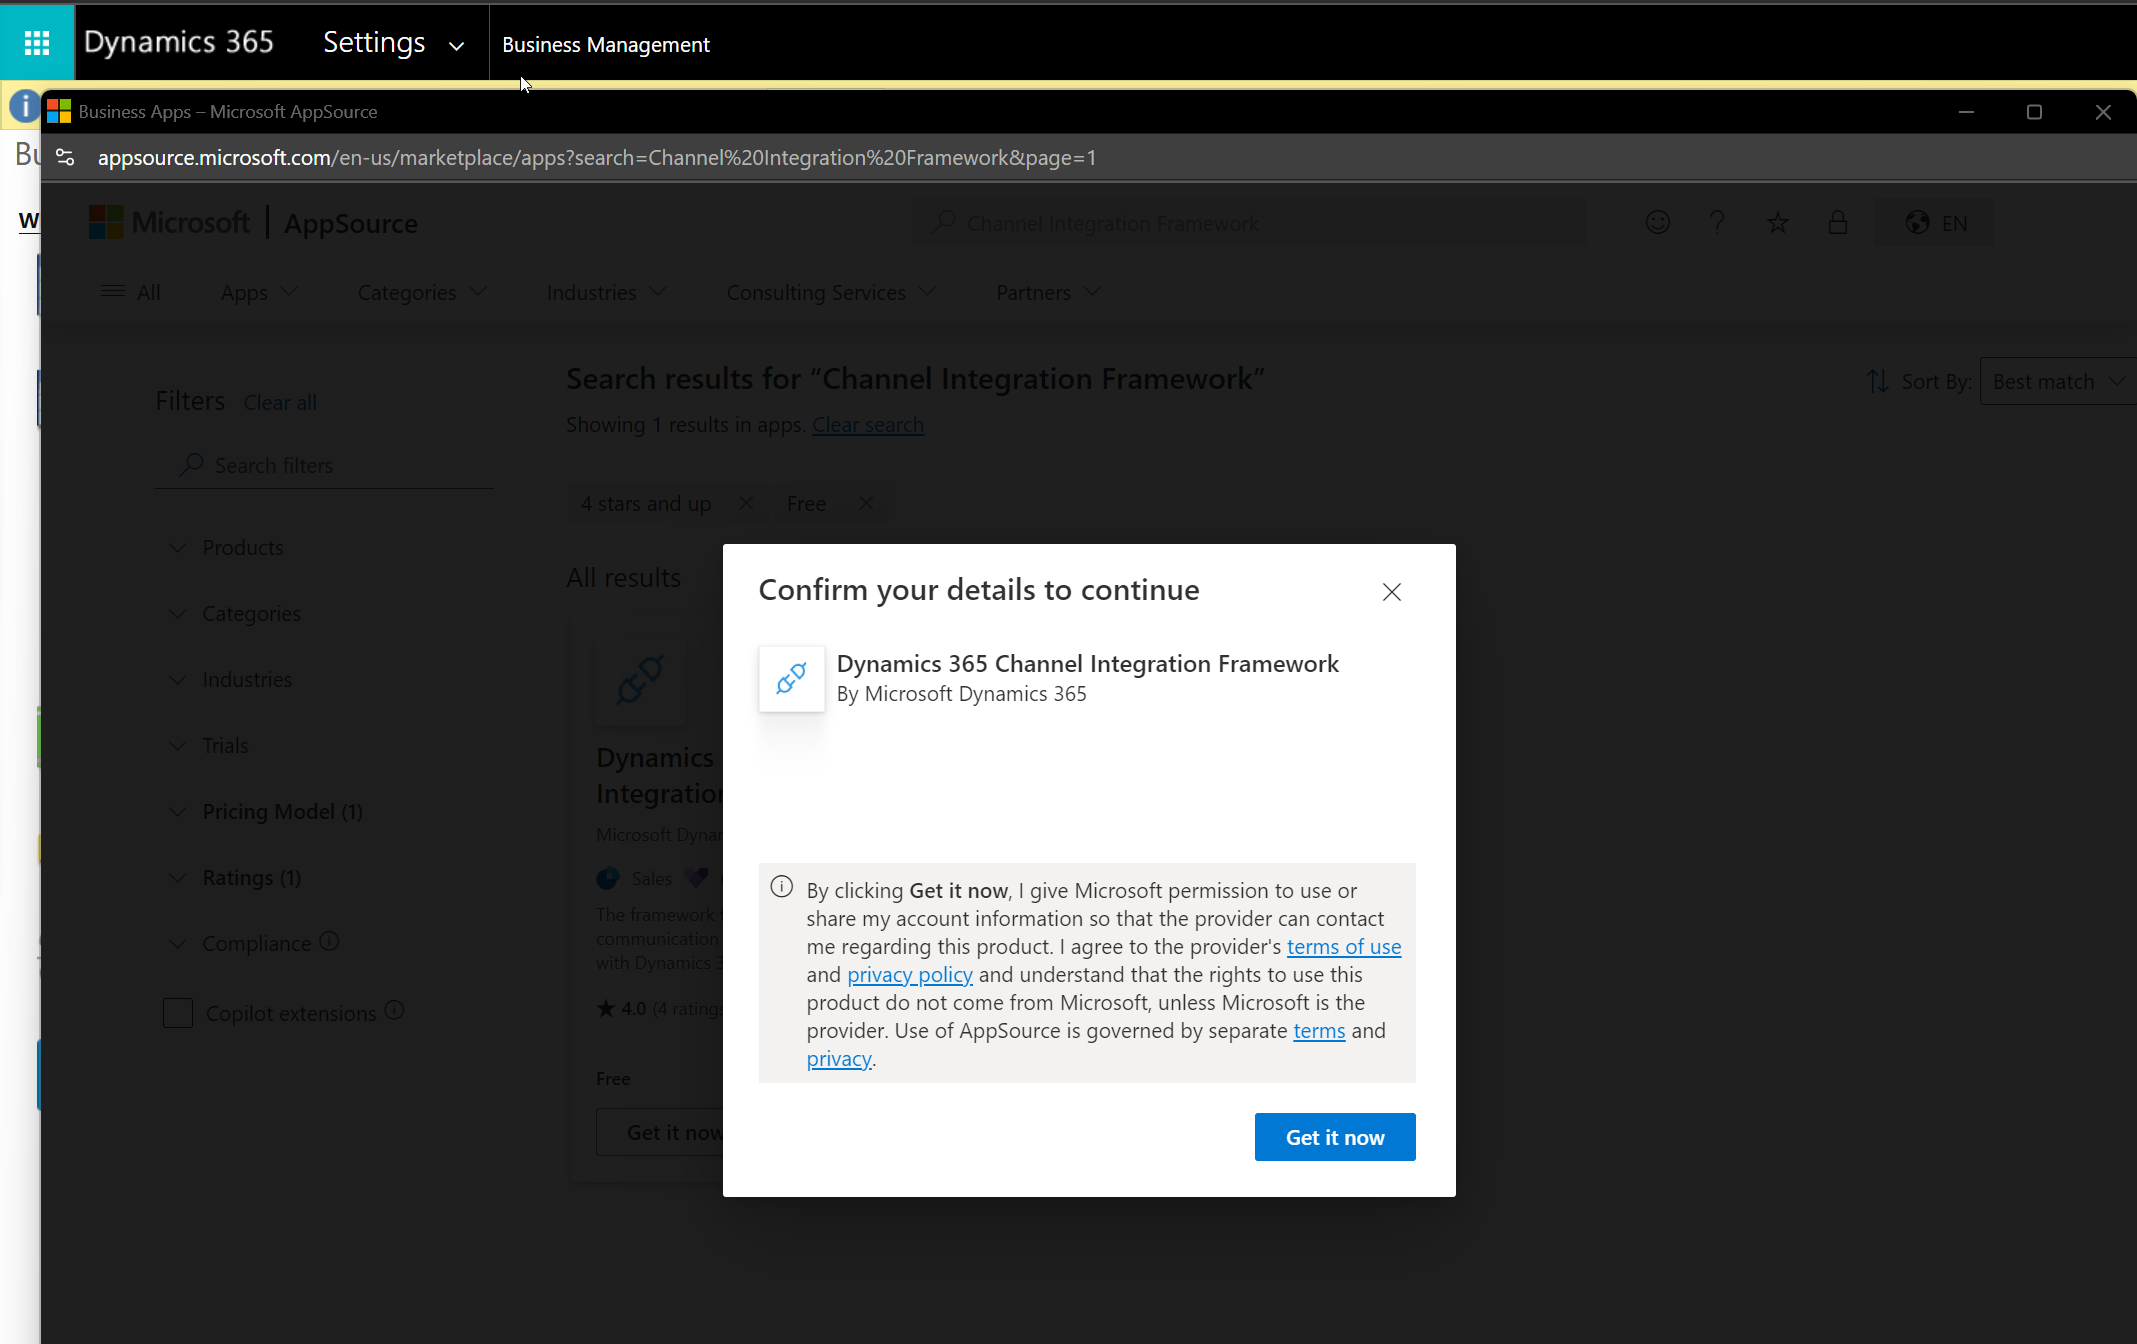Expand the Consulting Services navigation menu

[x=831, y=292]
